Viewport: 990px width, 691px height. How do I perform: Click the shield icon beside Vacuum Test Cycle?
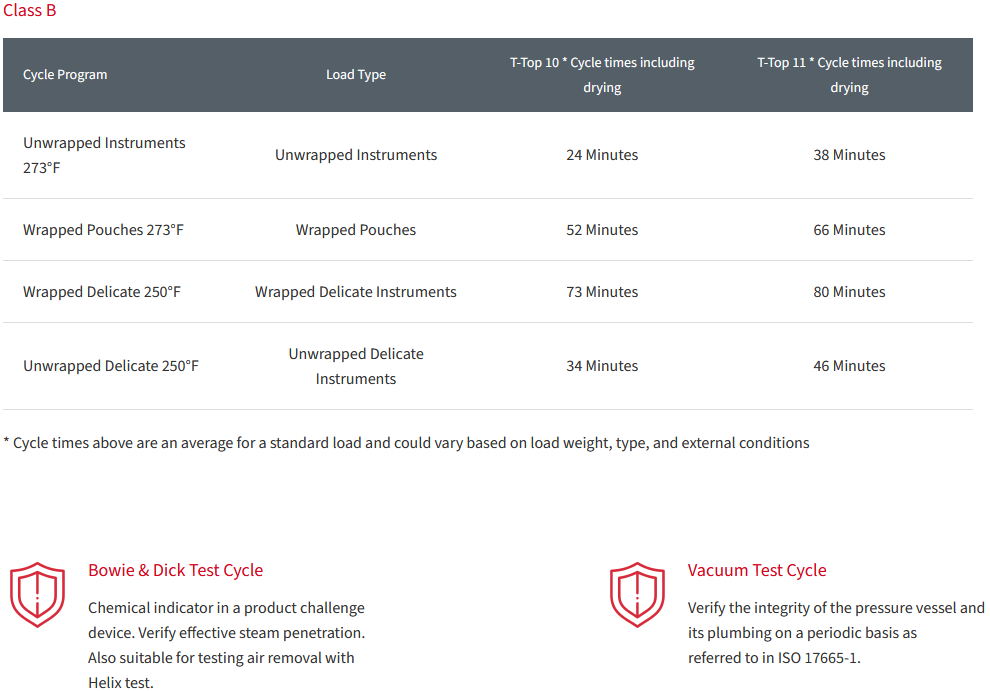637,594
